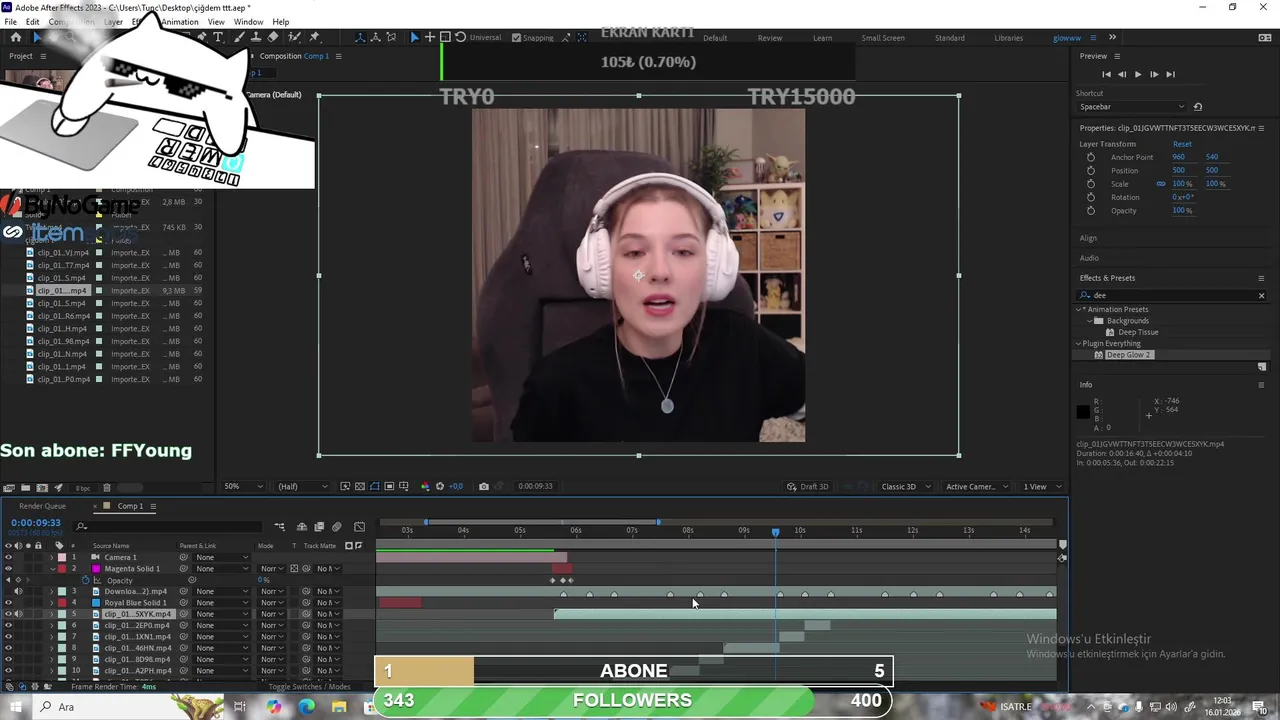Screen dimensions: 1280x720
Task: Toggle transparency grid in viewer
Action: tap(360, 486)
